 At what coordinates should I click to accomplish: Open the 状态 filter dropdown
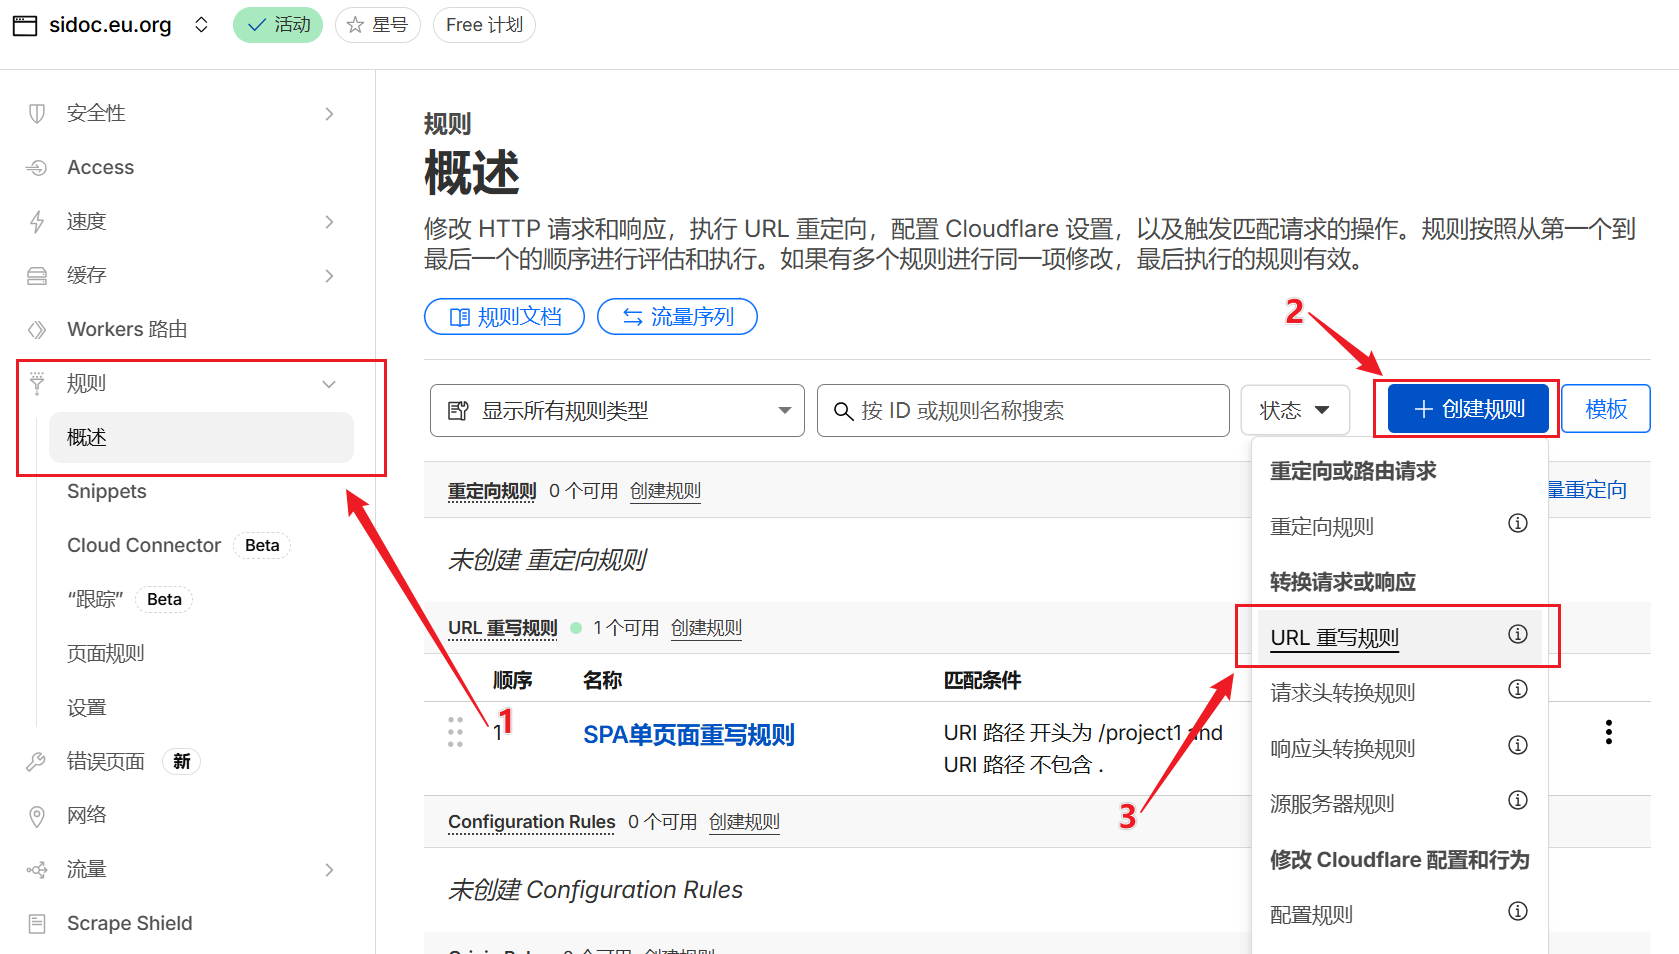pyautogui.click(x=1294, y=410)
